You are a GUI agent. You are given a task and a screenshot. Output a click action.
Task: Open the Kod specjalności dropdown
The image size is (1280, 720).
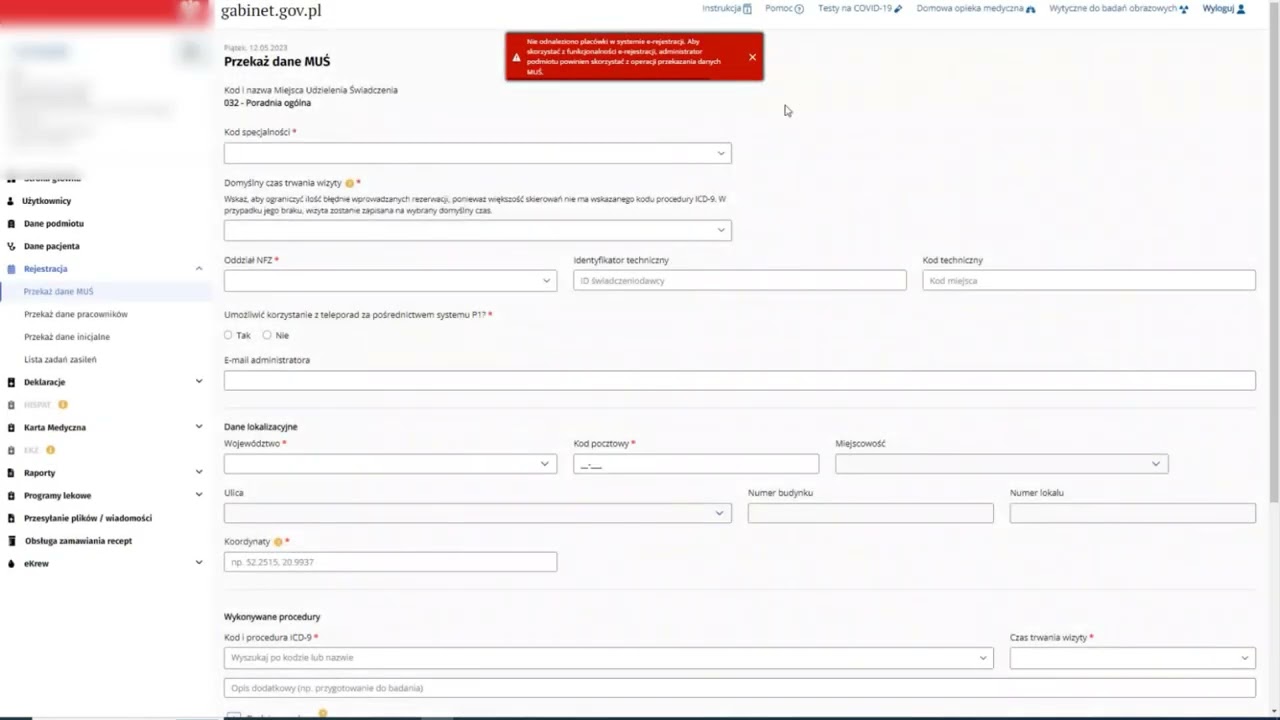tap(478, 153)
